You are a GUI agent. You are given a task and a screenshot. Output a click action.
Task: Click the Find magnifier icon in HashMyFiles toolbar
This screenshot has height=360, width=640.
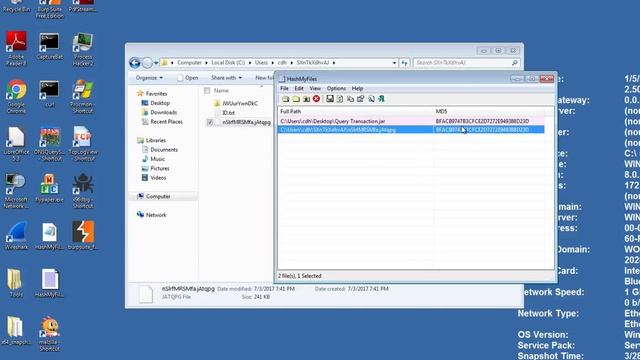coord(371,99)
